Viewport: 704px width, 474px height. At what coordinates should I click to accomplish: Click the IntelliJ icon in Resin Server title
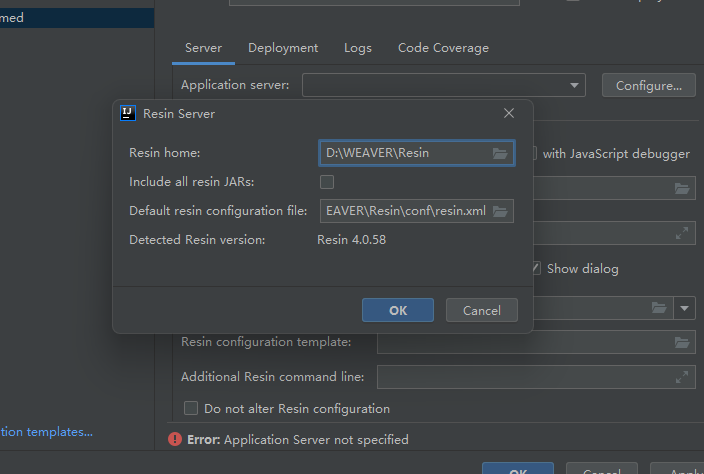[x=128, y=113]
